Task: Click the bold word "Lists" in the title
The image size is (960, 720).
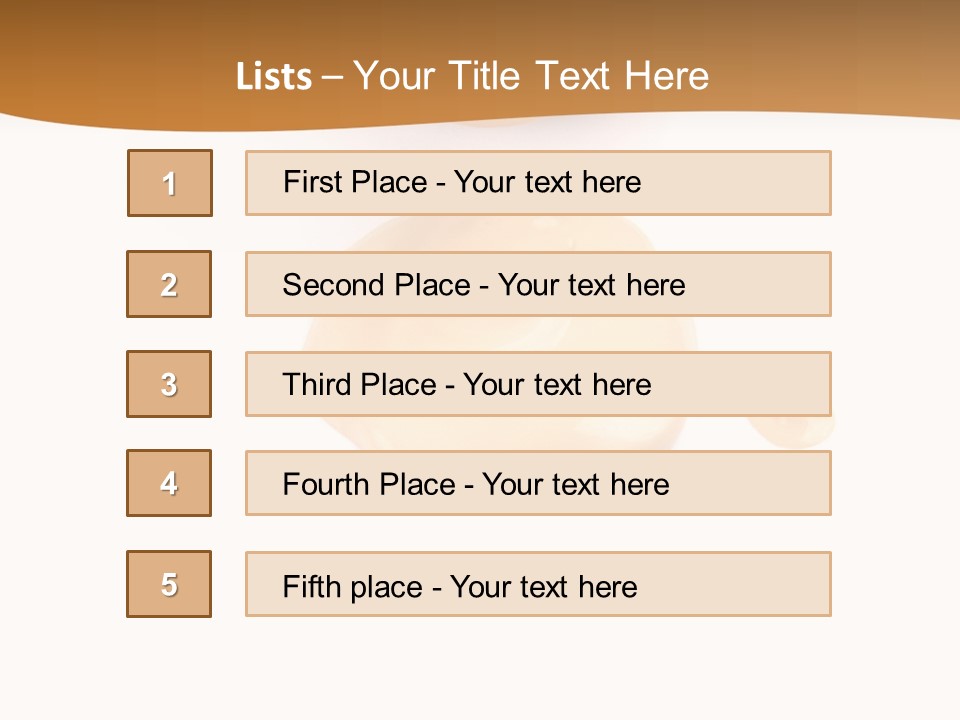Action: [274, 76]
